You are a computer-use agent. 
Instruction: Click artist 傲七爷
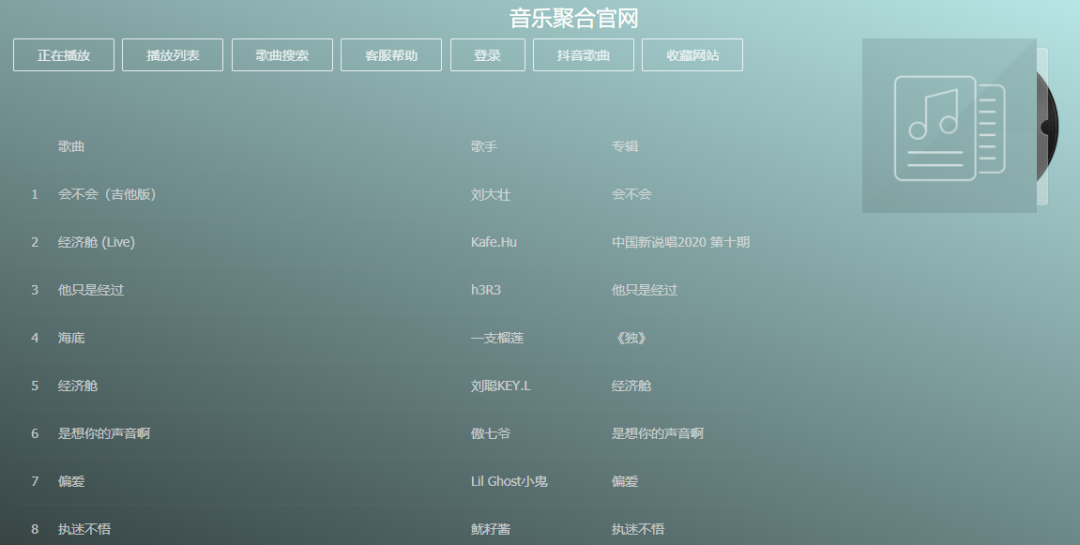(490, 433)
